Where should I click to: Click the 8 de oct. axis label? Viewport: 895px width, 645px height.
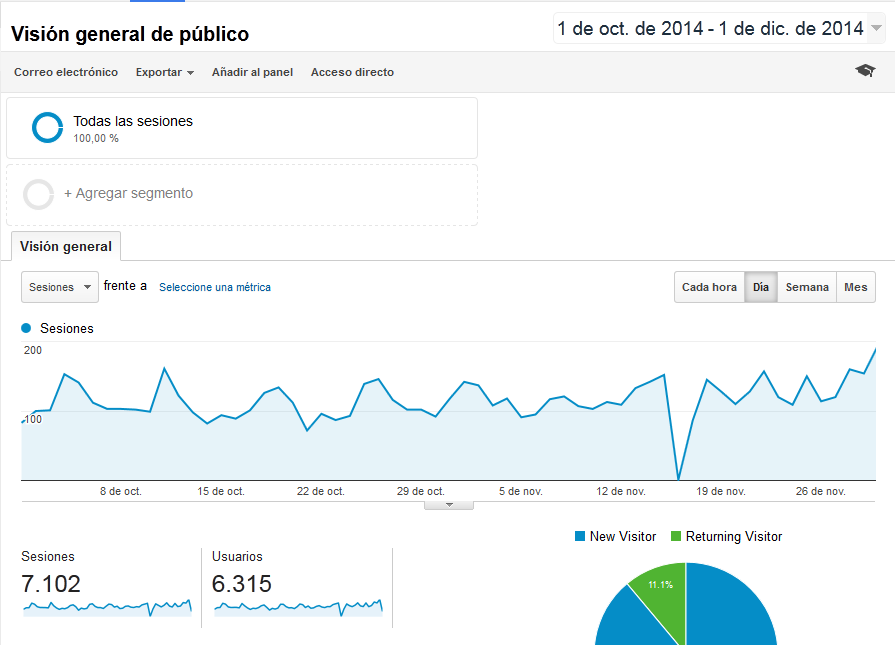click(x=121, y=491)
